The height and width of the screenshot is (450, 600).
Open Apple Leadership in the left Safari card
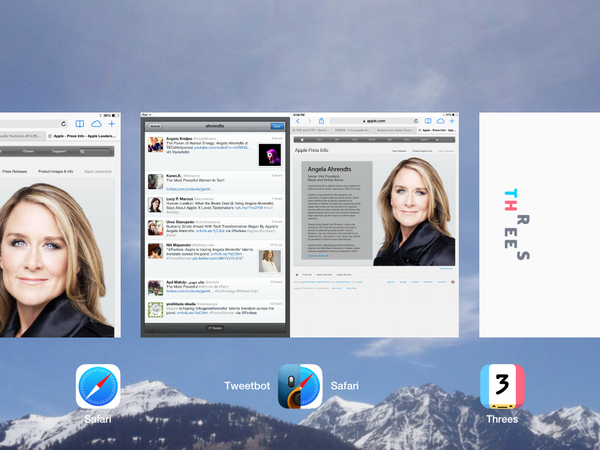(98, 171)
